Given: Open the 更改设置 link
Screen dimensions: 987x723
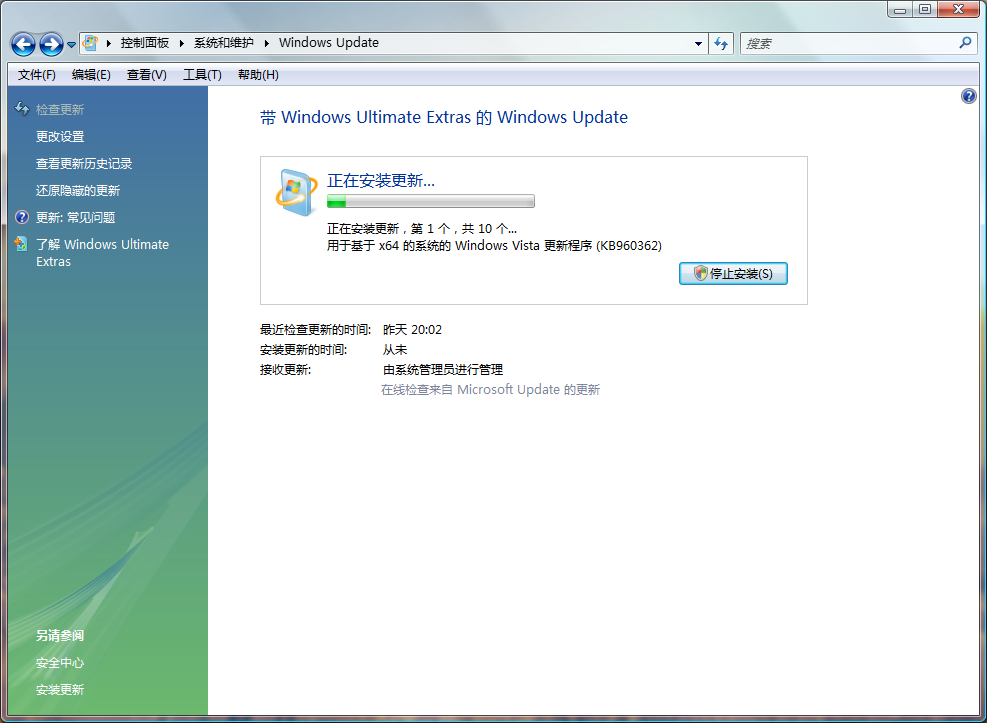Looking at the screenshot, I should pos(60,137).
